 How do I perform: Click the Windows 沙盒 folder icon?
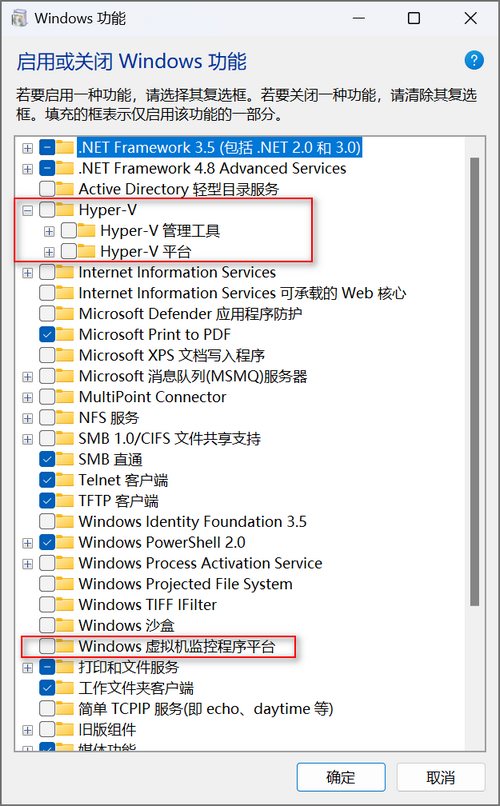pyautogui.click(x=65, y=625)
